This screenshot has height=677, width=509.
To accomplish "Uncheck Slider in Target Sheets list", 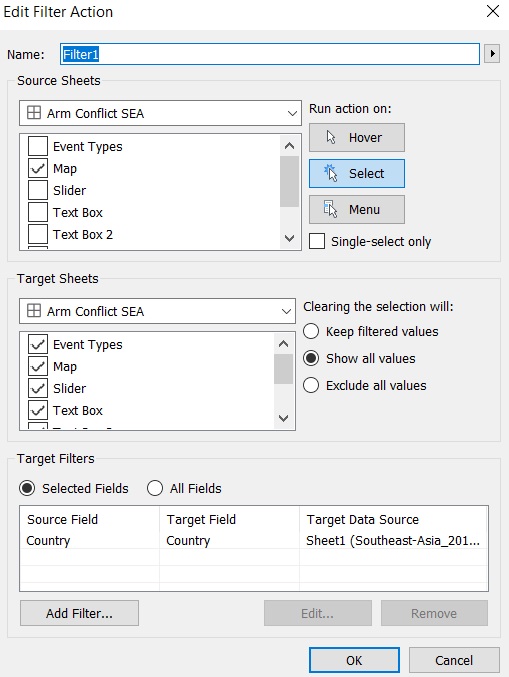I will coord(38,389).
